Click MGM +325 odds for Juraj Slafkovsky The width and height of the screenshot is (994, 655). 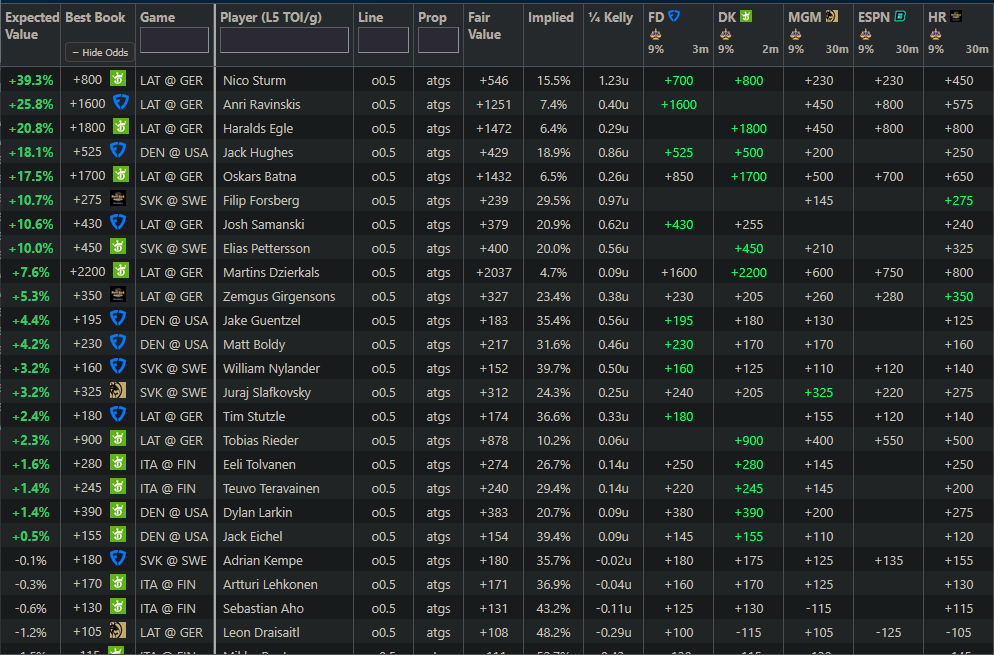point(818,392)
